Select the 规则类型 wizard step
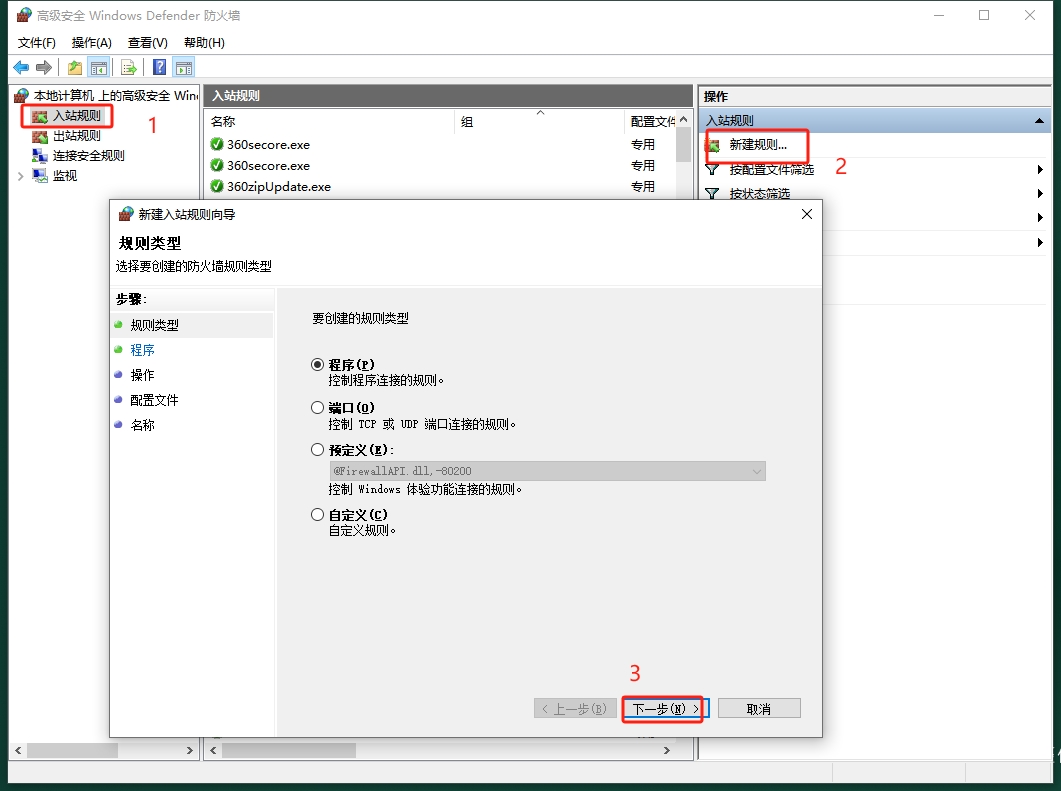Screen dimensions: 1061x791 coord(154,325)
